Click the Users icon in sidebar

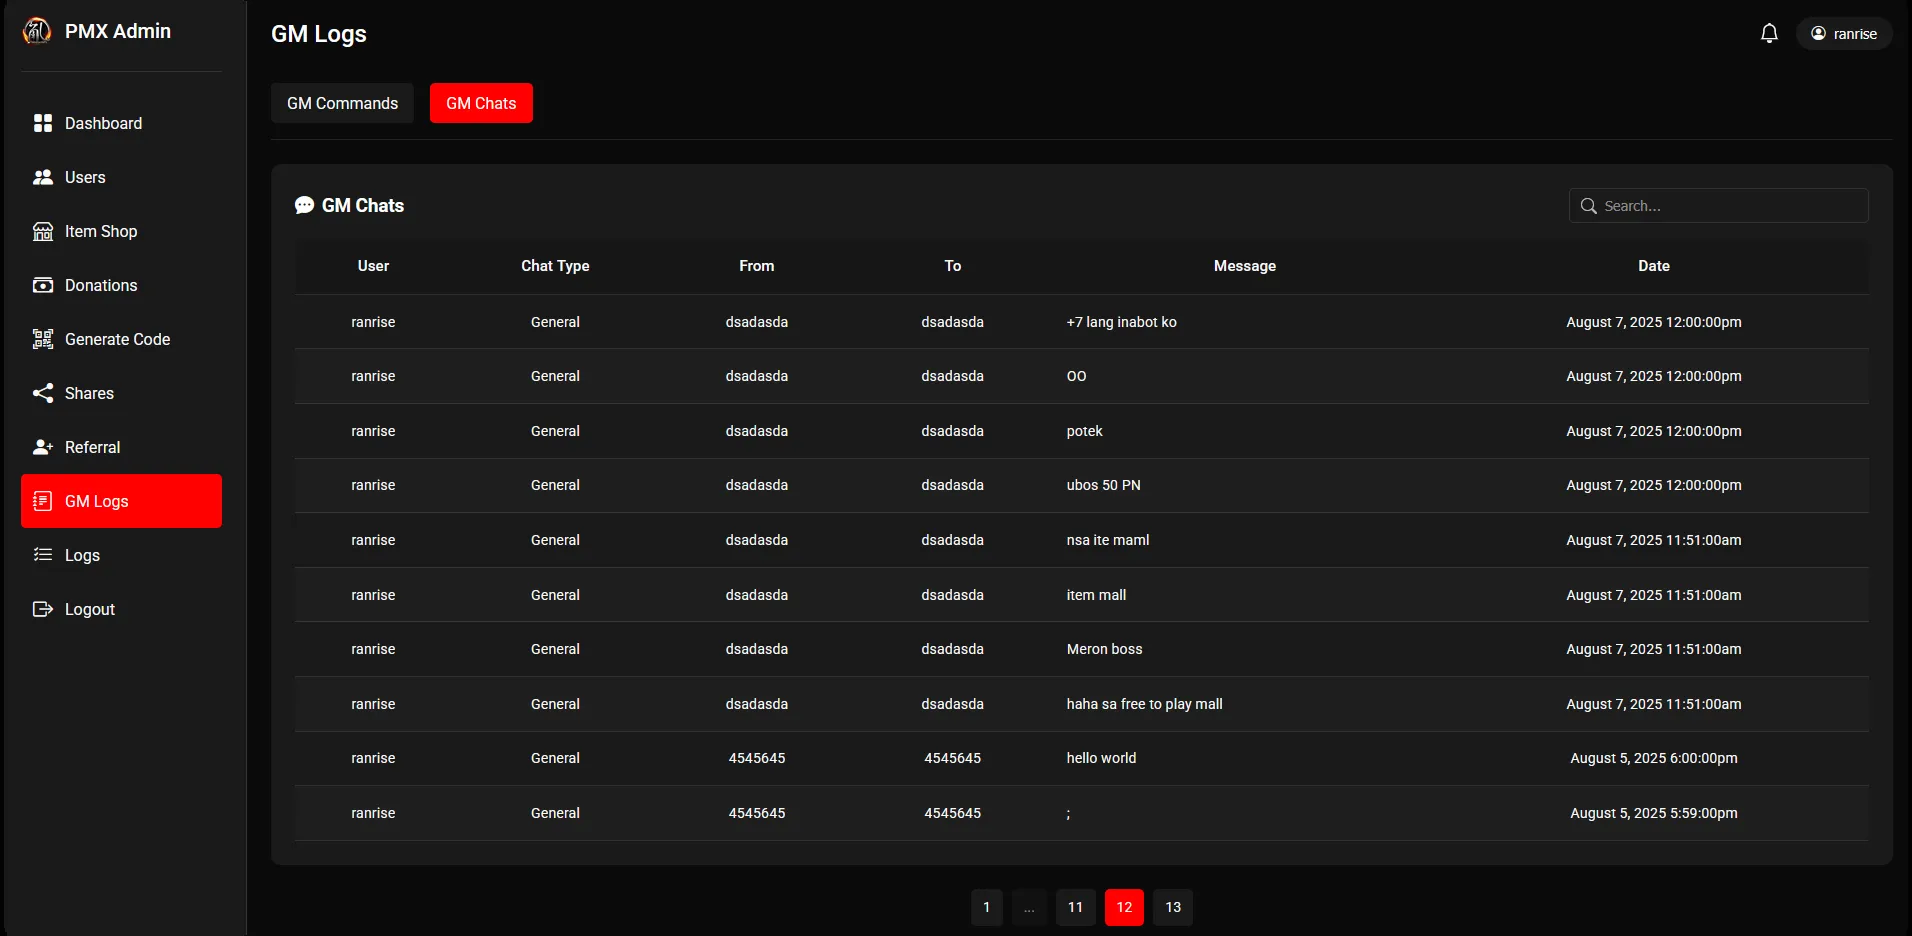[43, 177]
